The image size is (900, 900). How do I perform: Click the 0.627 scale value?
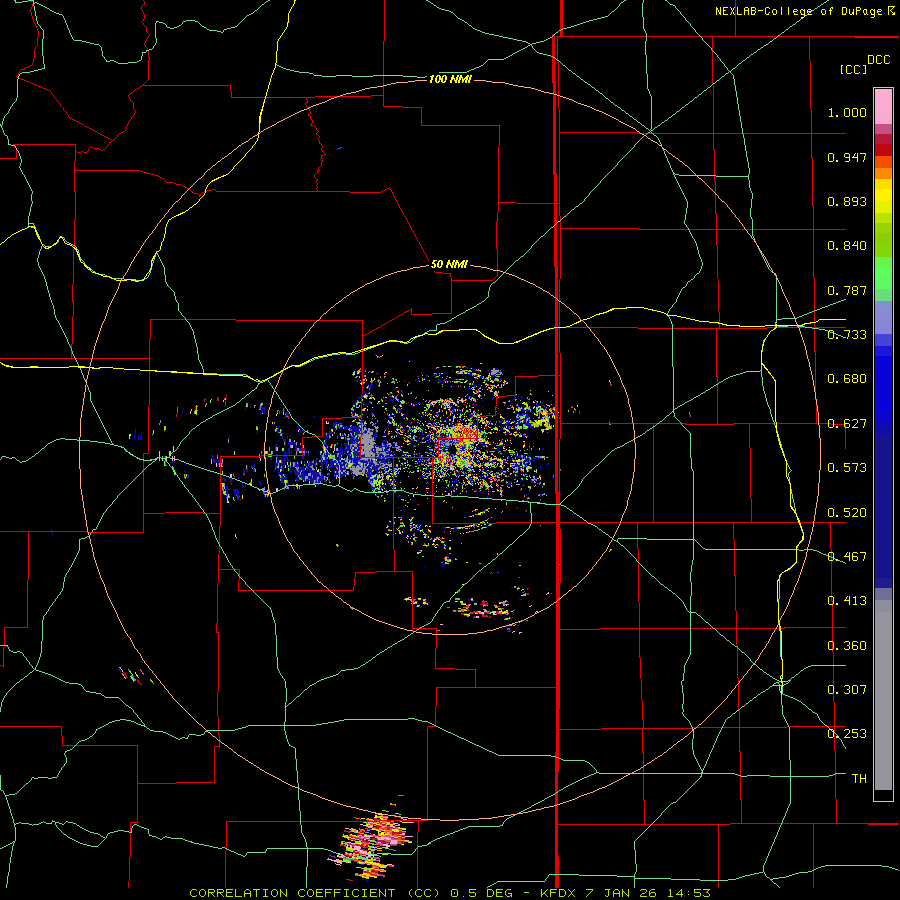[x=847, y=424]
